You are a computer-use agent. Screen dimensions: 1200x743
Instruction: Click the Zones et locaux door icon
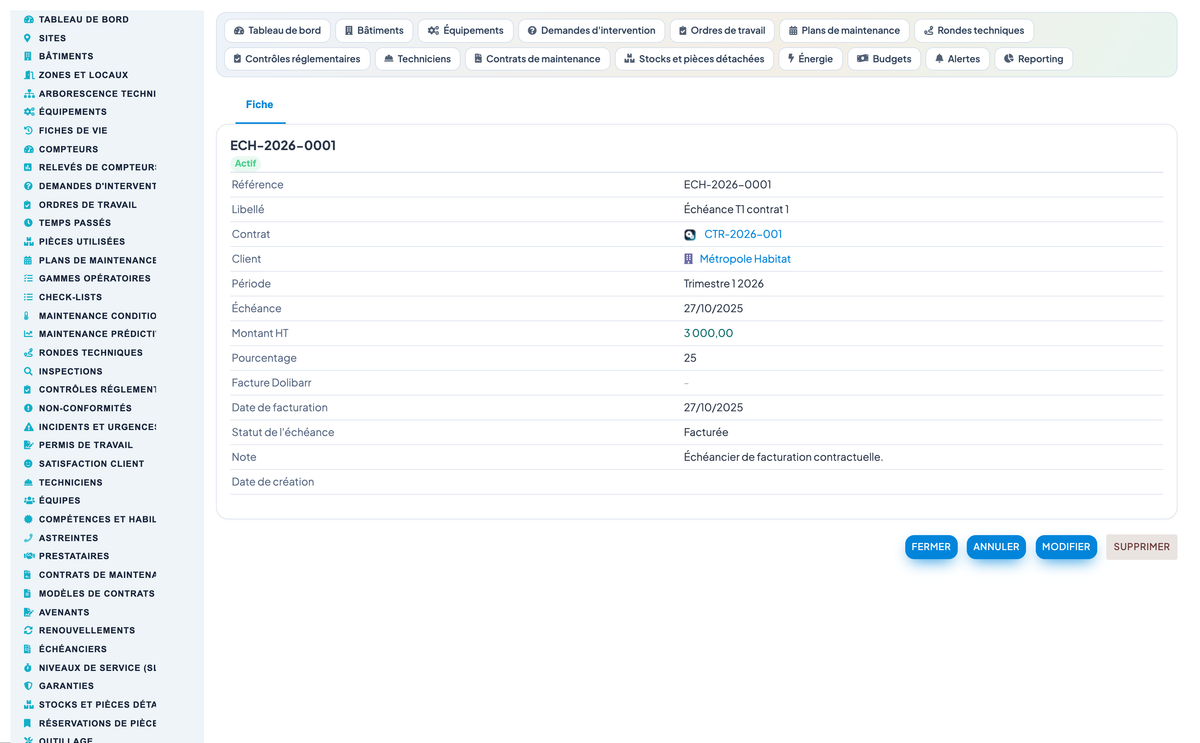(x=28, y=75)
